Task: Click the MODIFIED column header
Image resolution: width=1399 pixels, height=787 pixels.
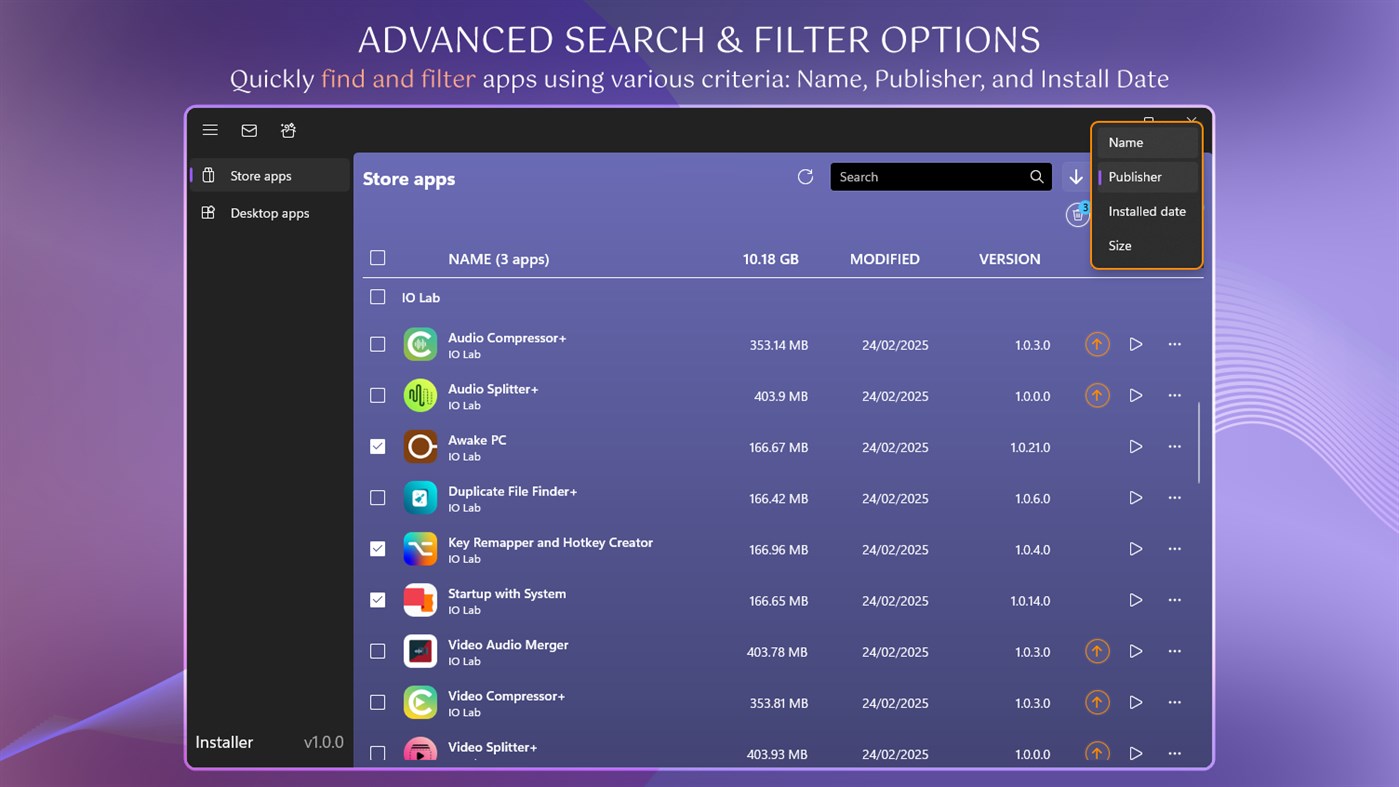Action: pyautogui.click(x=885, y=259)
